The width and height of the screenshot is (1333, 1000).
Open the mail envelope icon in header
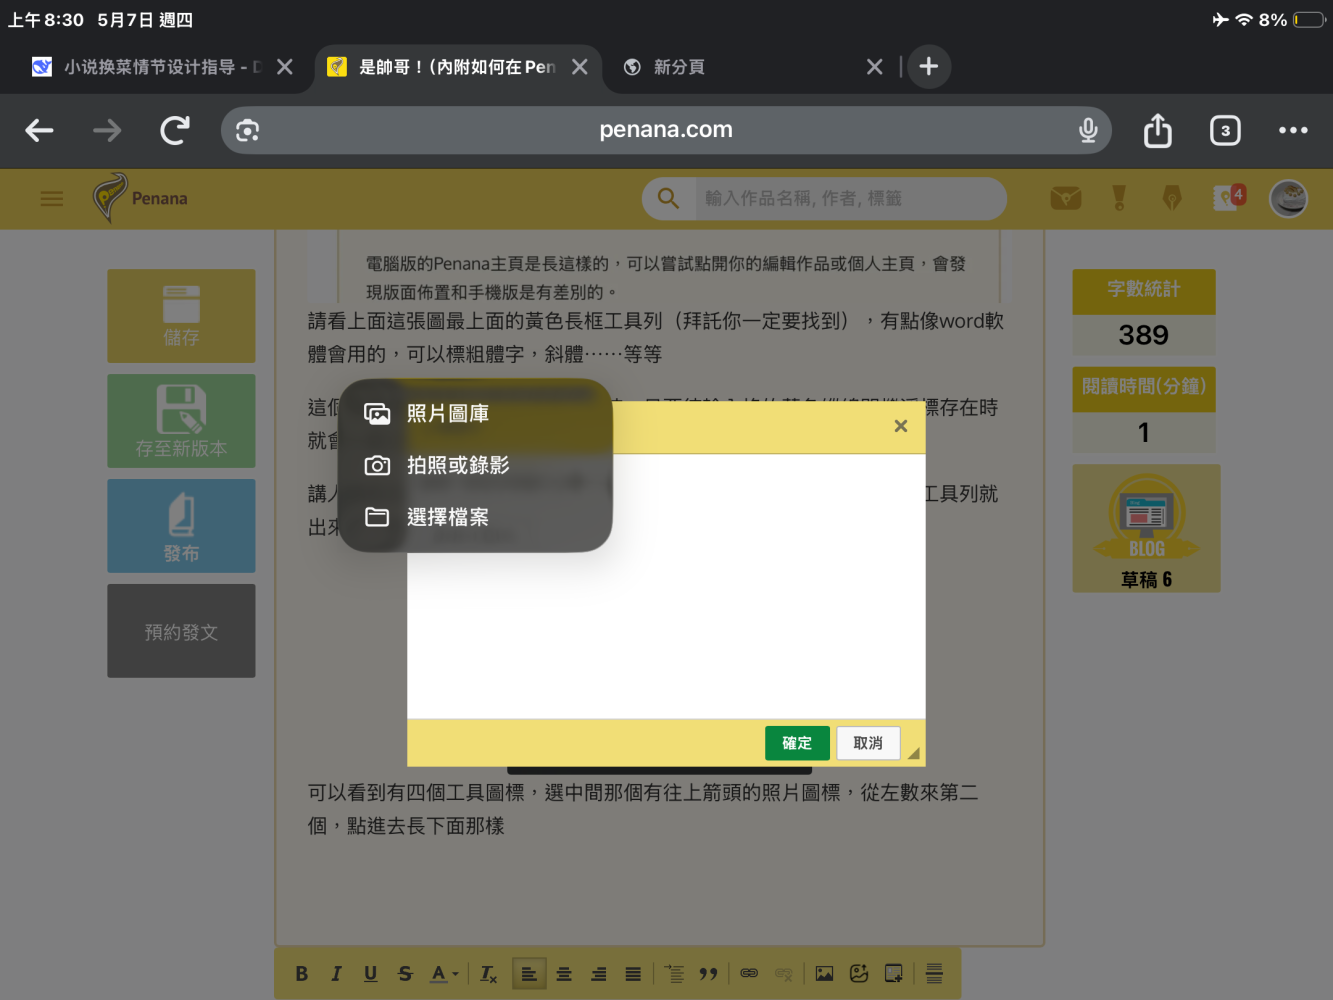[x=1066, y=198]
